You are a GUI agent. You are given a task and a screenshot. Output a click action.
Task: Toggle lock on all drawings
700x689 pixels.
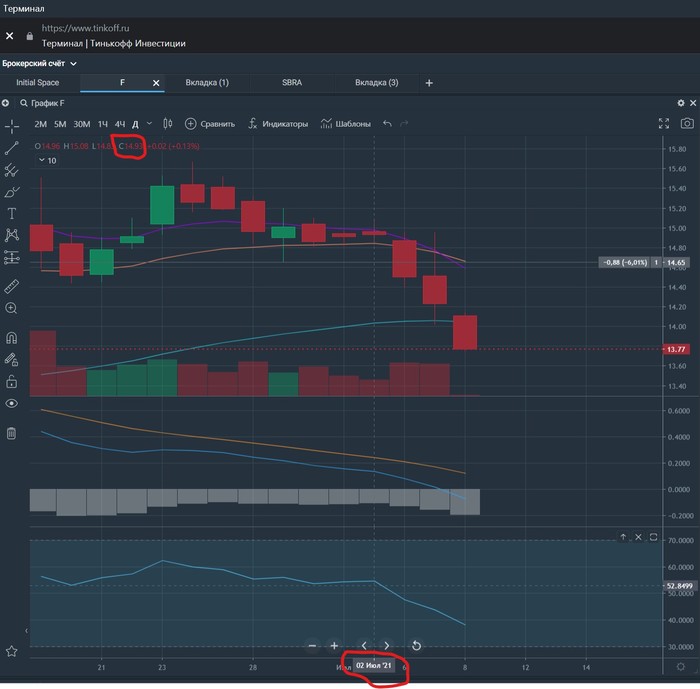12,382
